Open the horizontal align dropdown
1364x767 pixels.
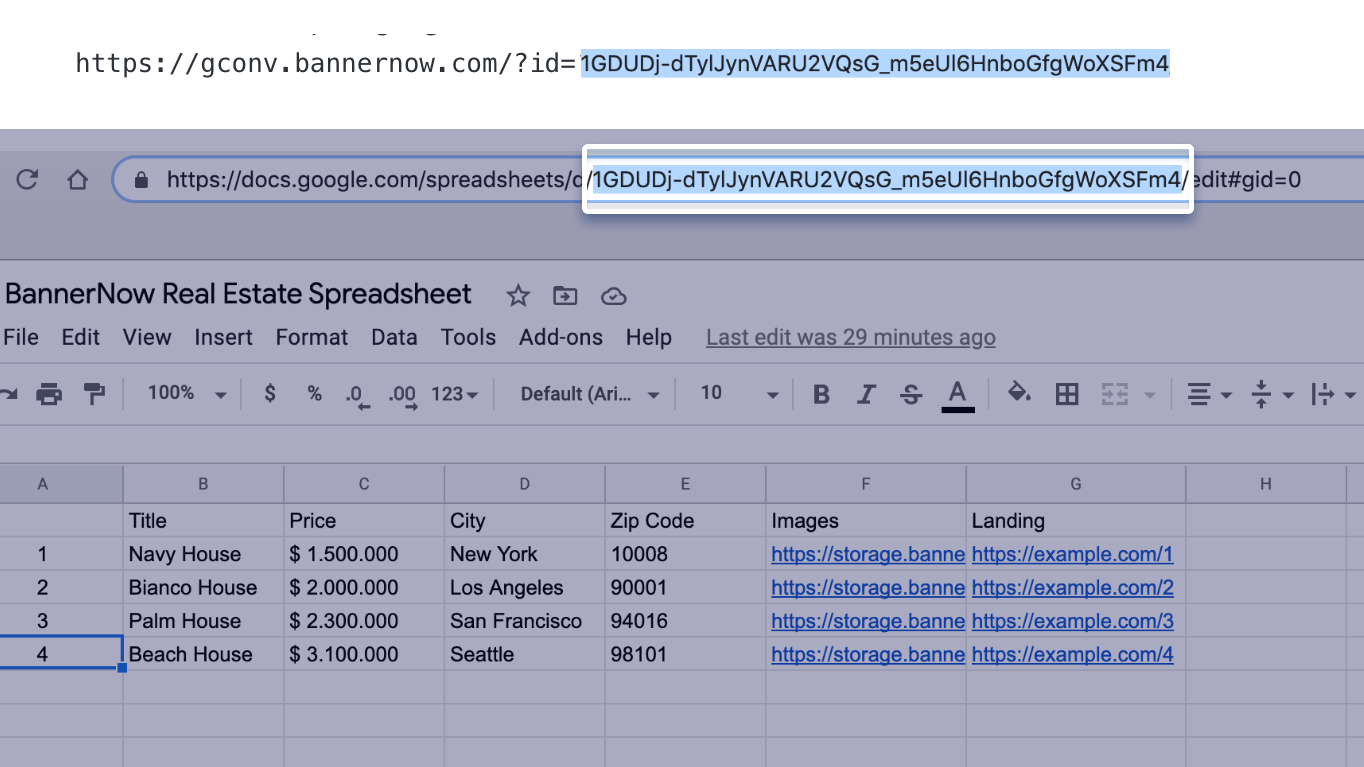[1211, 394]
